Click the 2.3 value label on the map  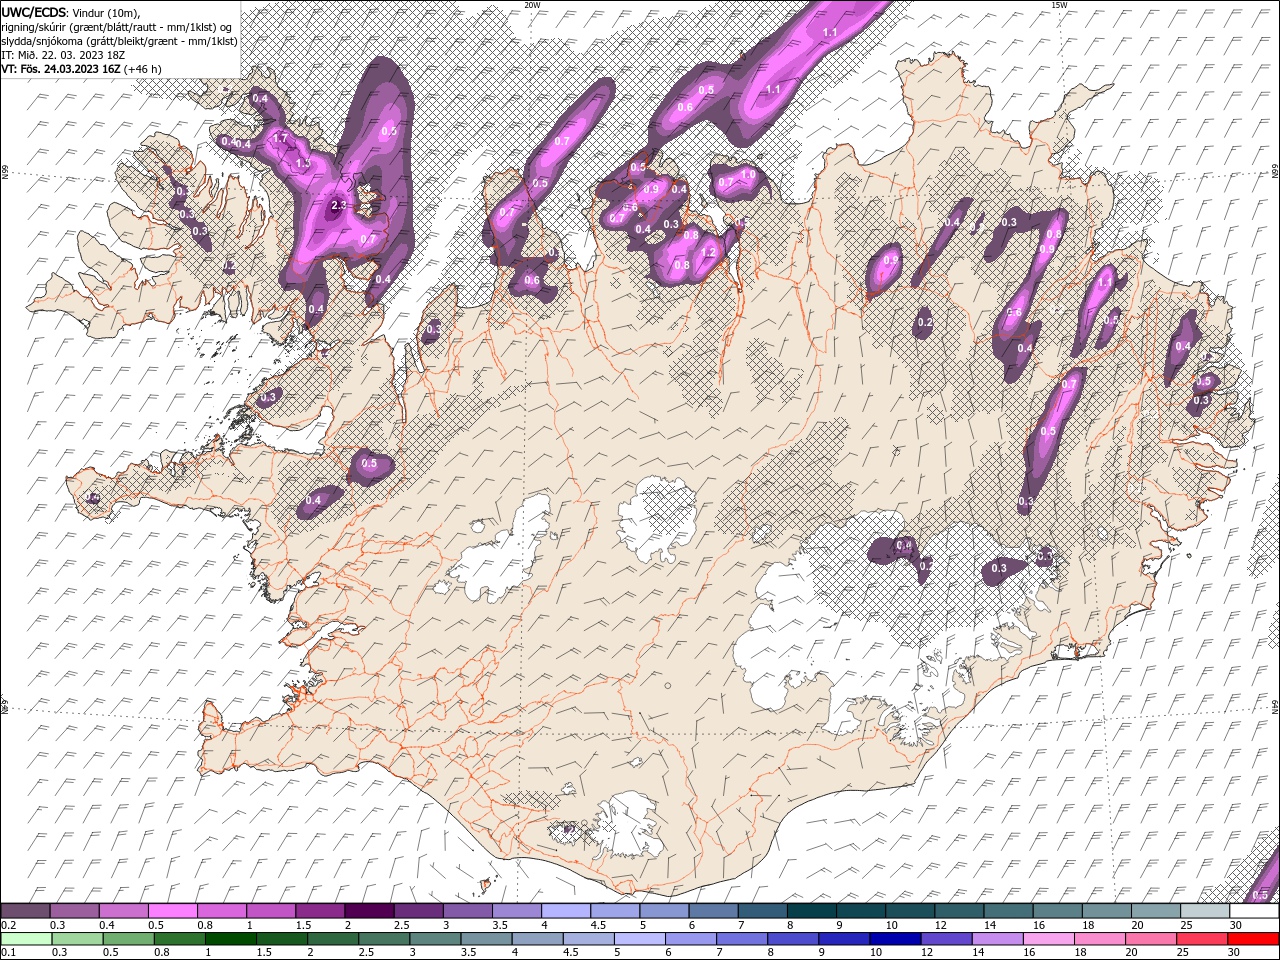(x=338, y=205)
